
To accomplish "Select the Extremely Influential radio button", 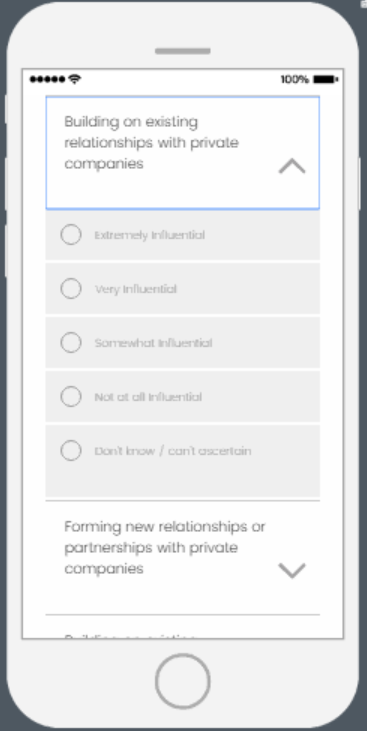I will (71, 234).
